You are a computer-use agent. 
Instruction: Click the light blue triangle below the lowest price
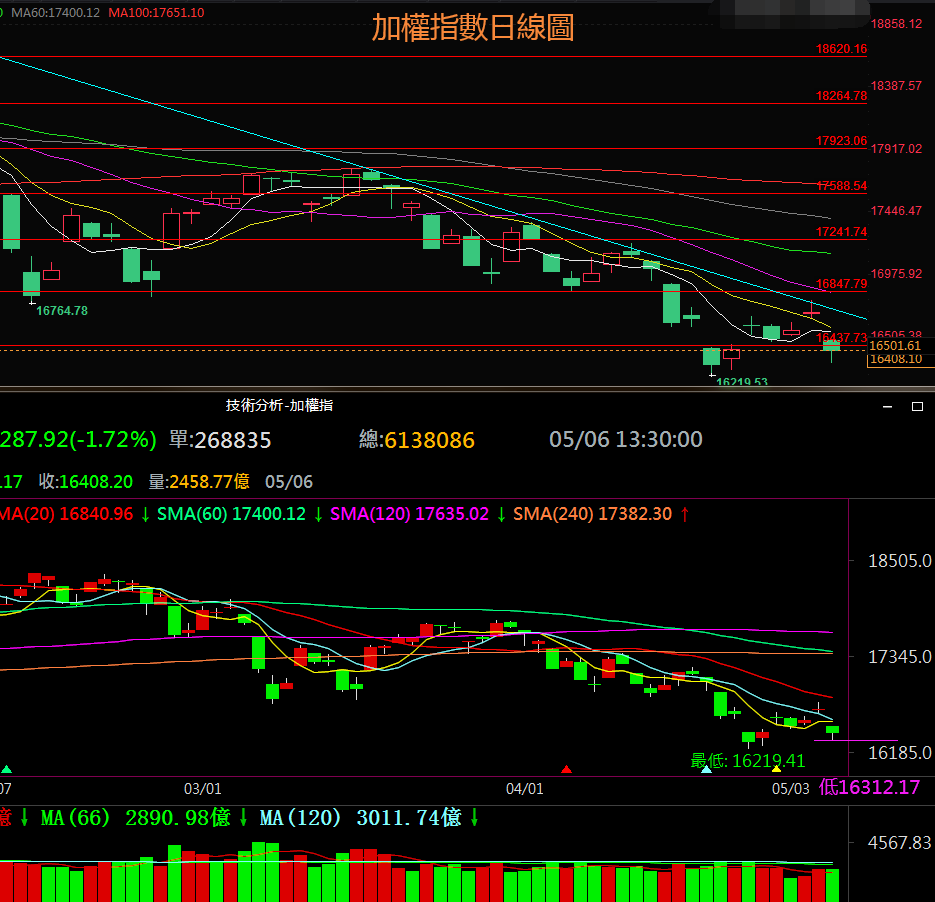click(x=707, y=769)
